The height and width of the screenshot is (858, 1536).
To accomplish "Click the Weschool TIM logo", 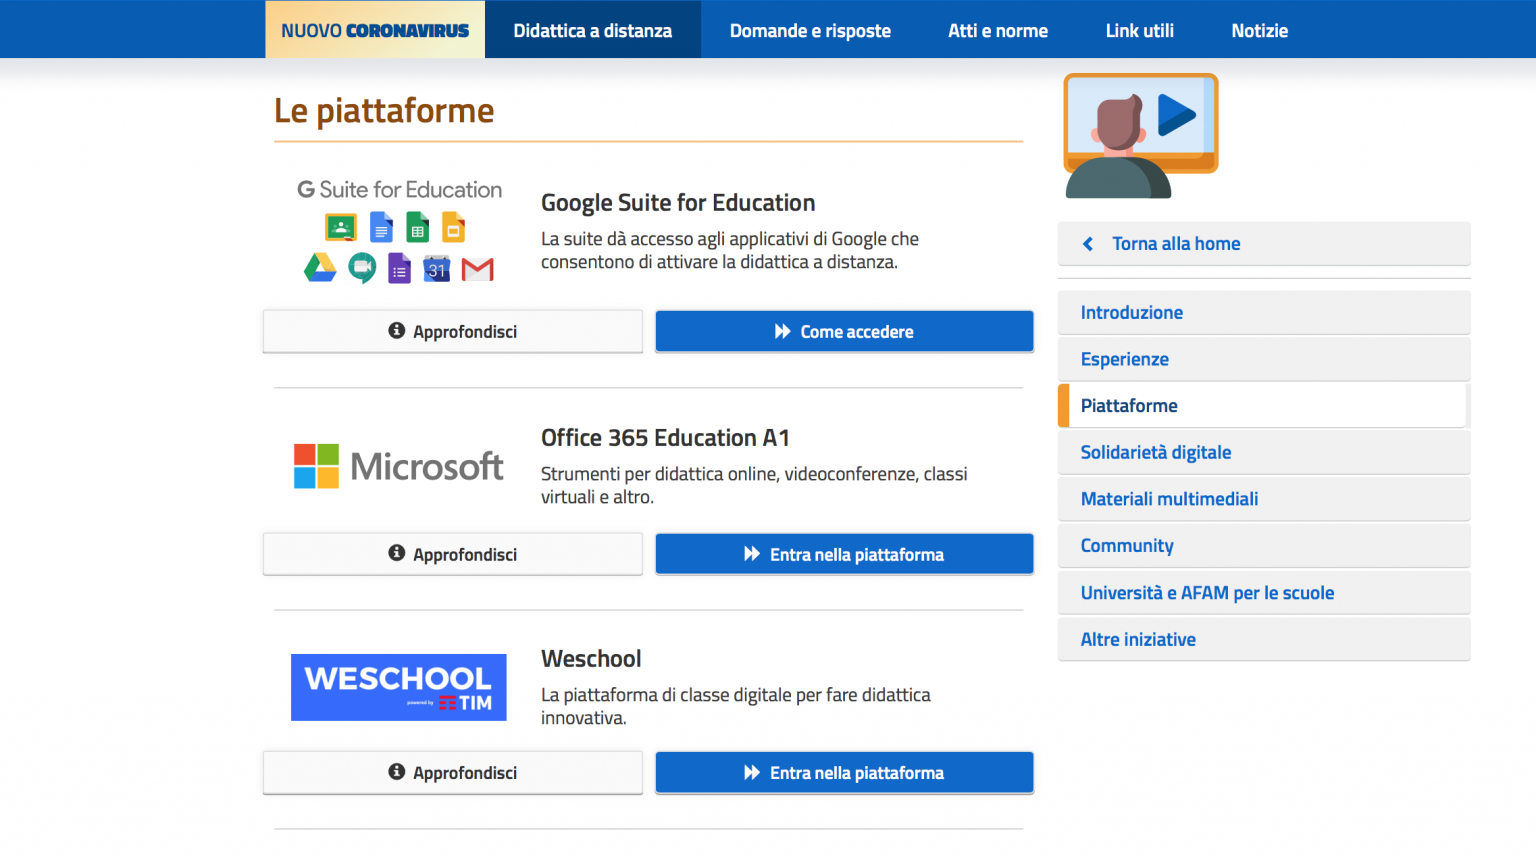I will point(398,687).
